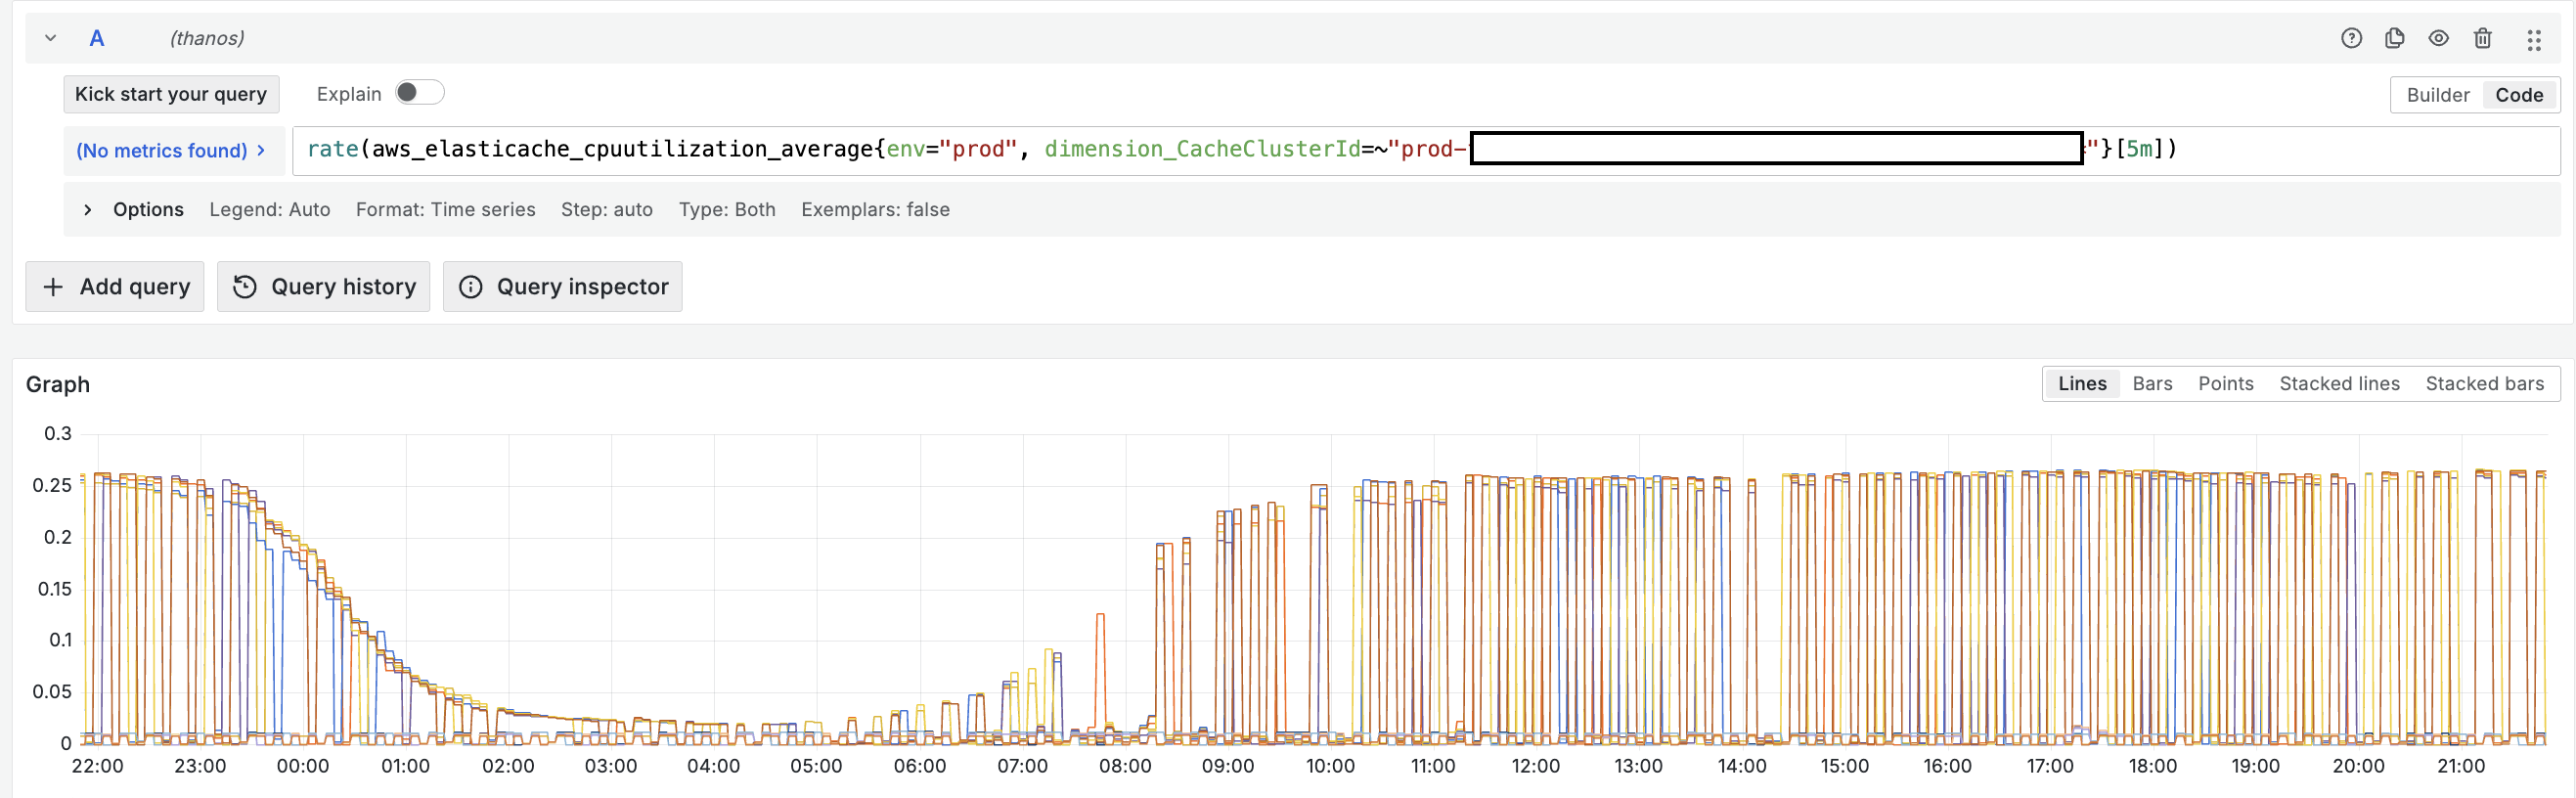
Task: Open Query inspector
Action: [562, 287]
